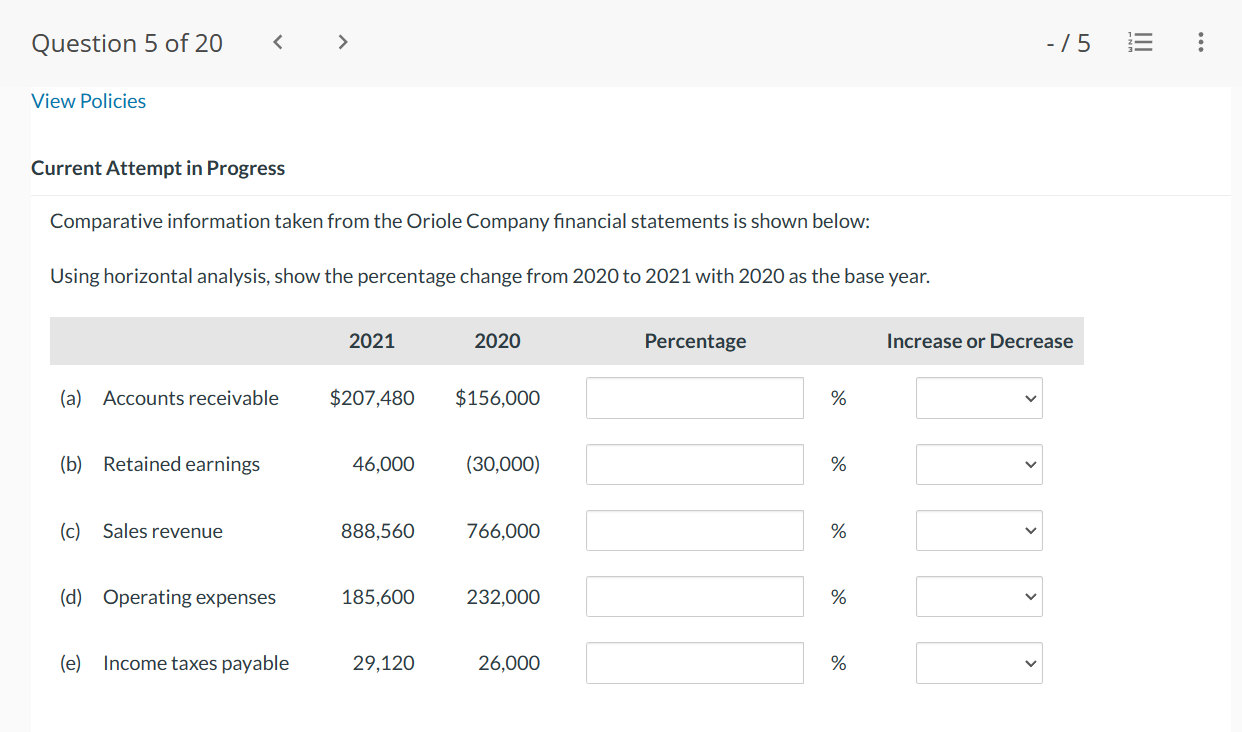Click the Accounts receivable 2021 value $207,480
The image size is (1242, 732).
(x=372, y=398)
